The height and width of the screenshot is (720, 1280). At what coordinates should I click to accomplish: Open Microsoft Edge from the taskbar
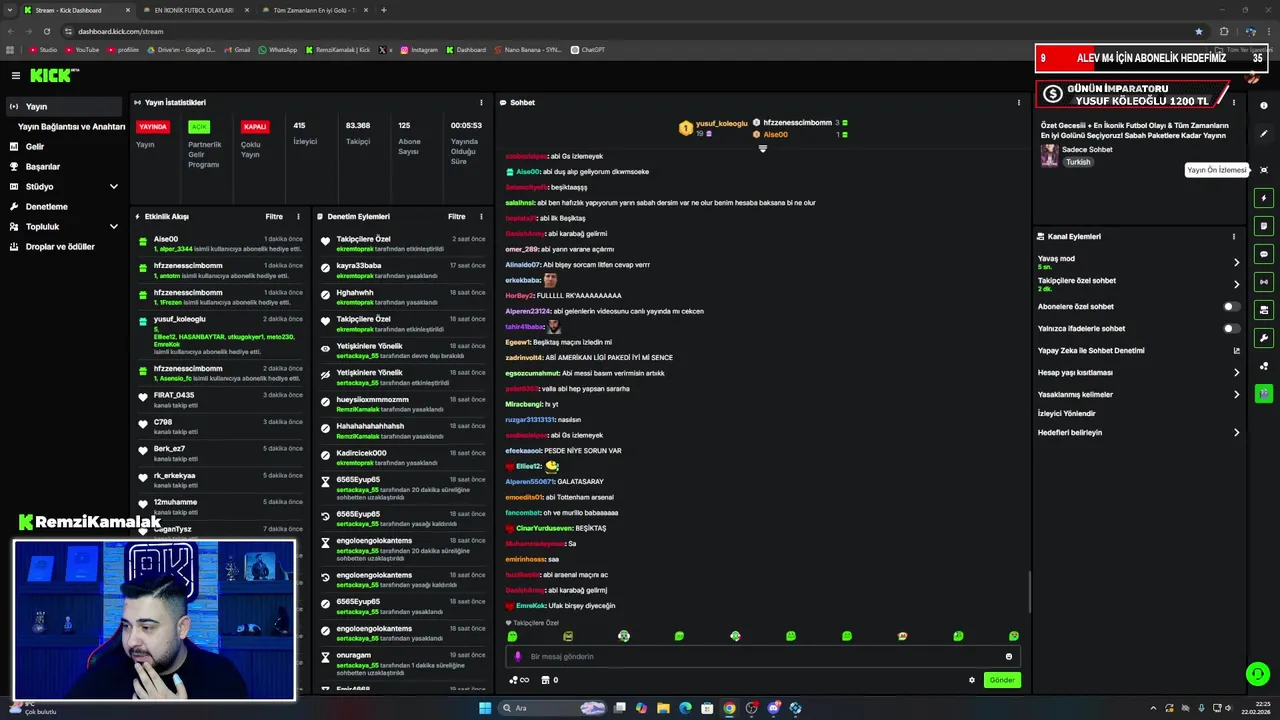pos(685,708)
